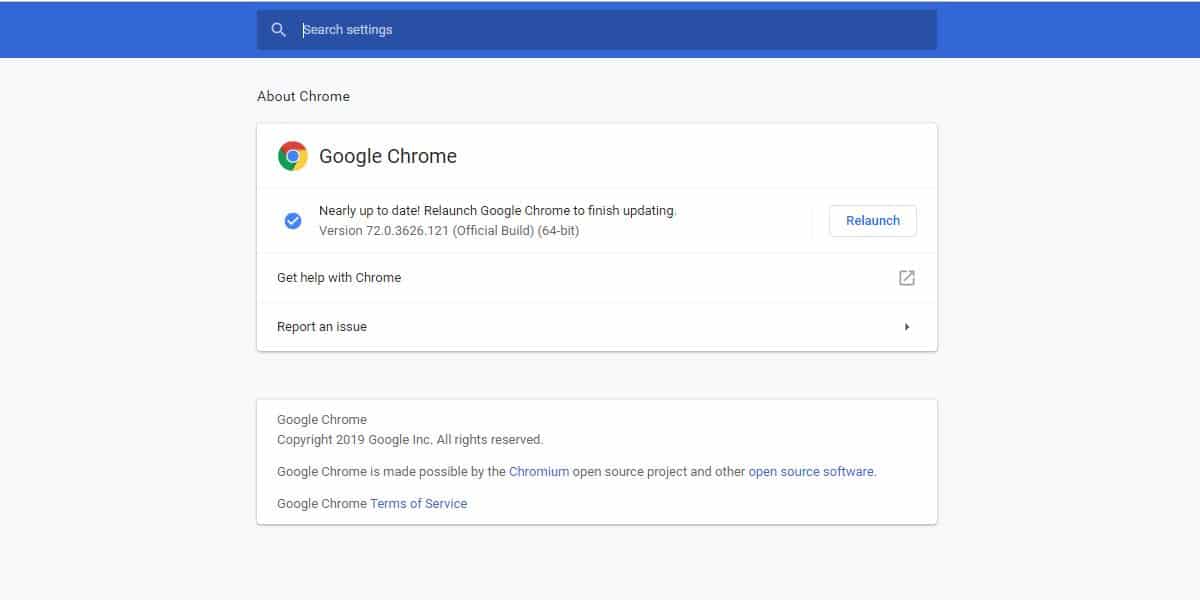Click the Google Chrome title beside the logo
The image size is (1200, 600).
coord(388,156)
